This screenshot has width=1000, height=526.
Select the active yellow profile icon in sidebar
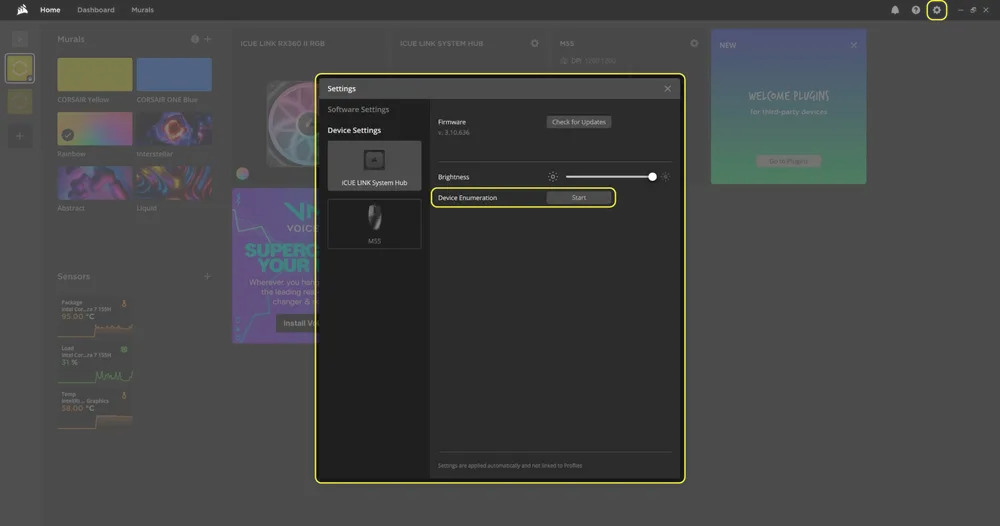click(x=20, y=68)
